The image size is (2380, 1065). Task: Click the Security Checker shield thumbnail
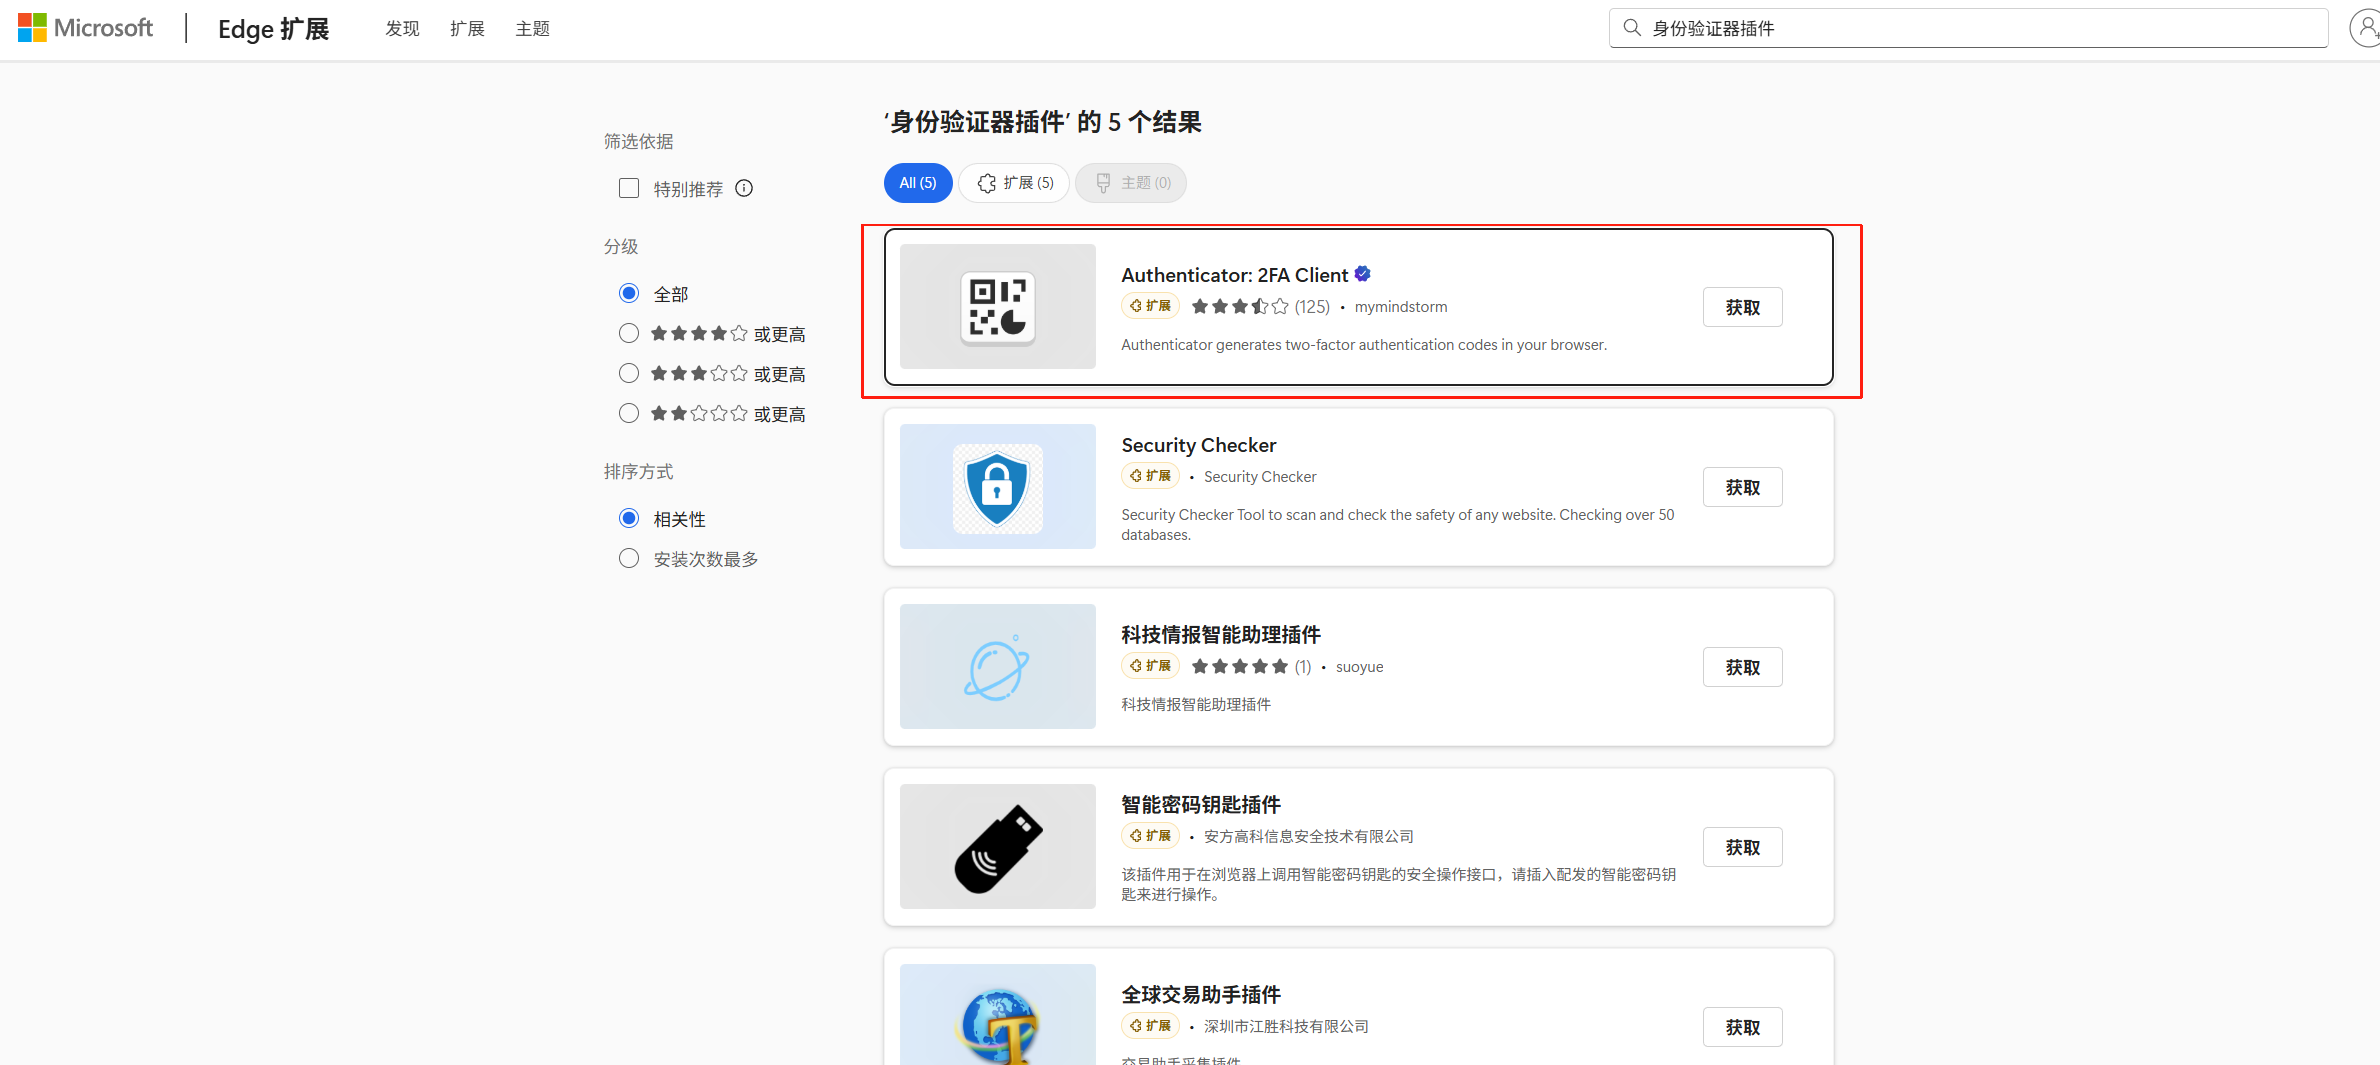point(998,487)
